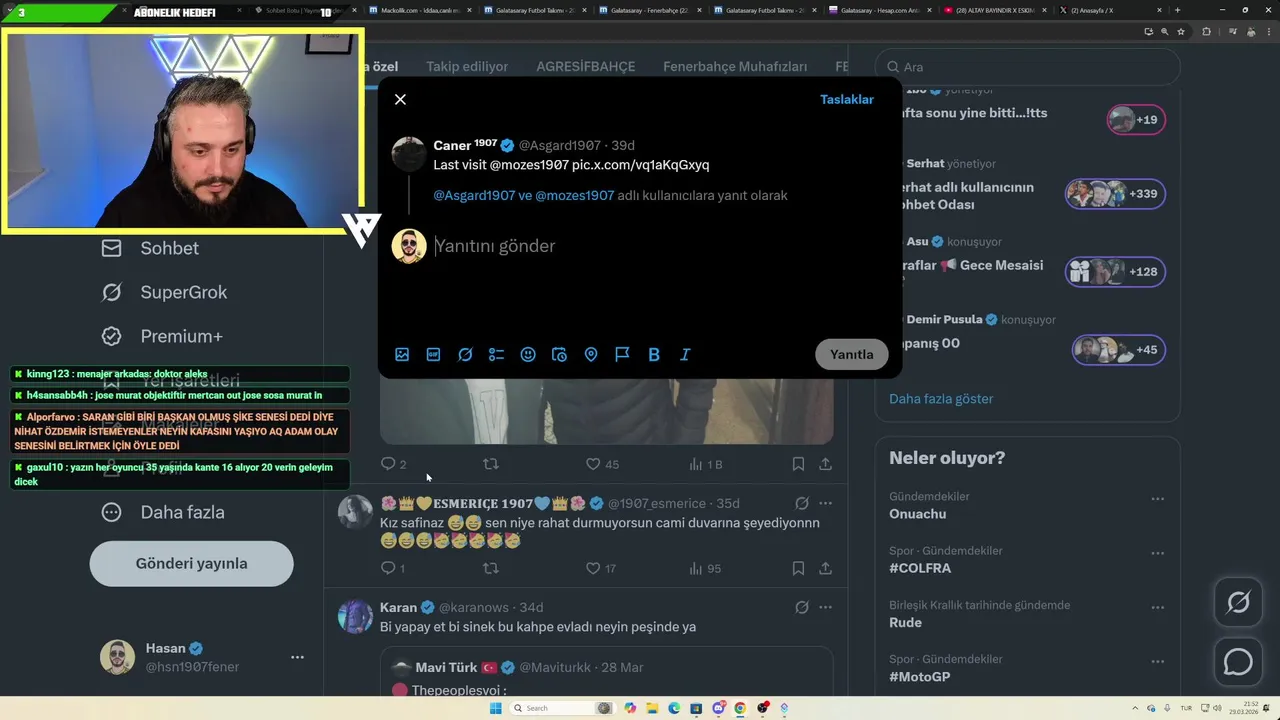Toggle italic formatting in reply
Viewport: 1280px width, 720px height.
[685, 354]
